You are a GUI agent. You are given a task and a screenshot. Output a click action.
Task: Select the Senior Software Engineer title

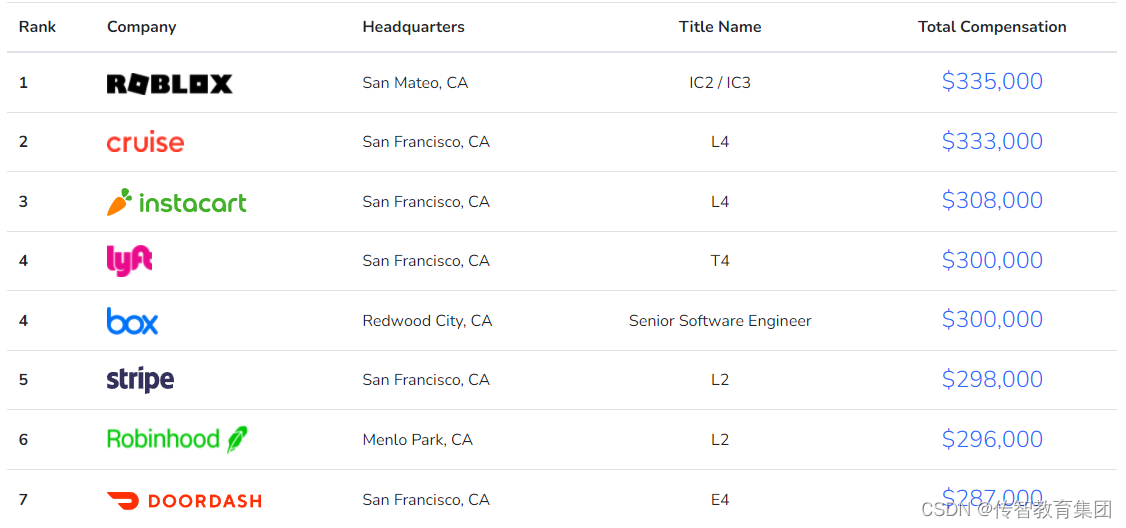tap(720, 321)
